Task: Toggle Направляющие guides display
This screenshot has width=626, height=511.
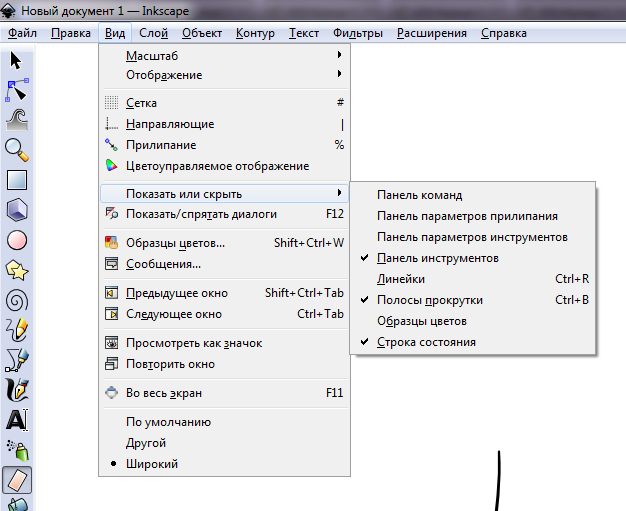Action: [x=224, y=124]
